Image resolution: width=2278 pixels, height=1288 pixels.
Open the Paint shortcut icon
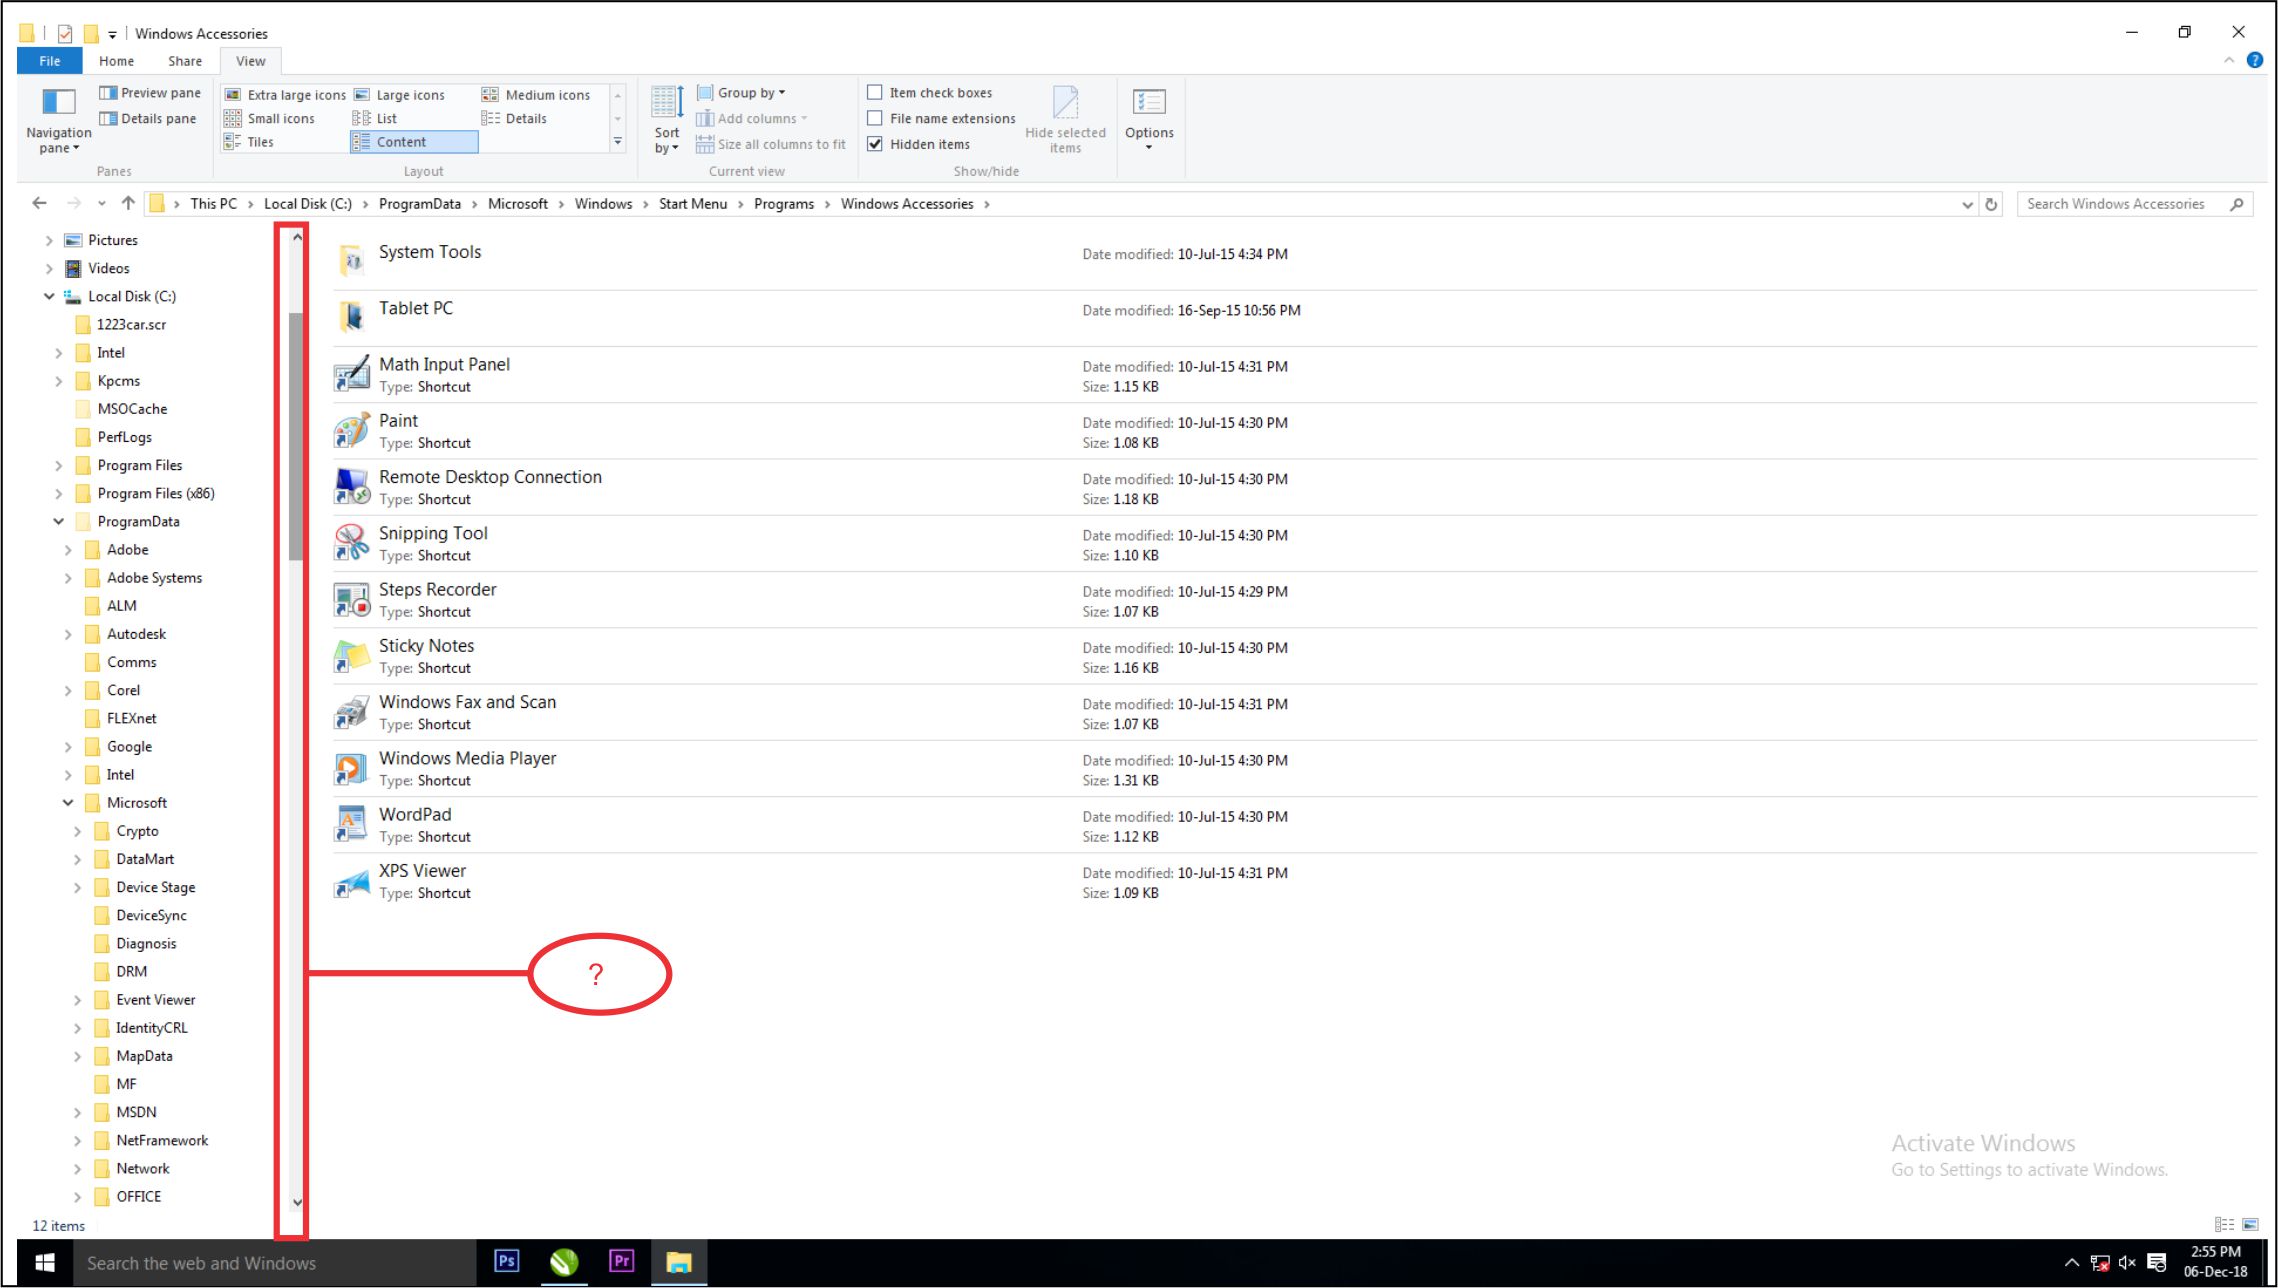[x=351, y=431]
